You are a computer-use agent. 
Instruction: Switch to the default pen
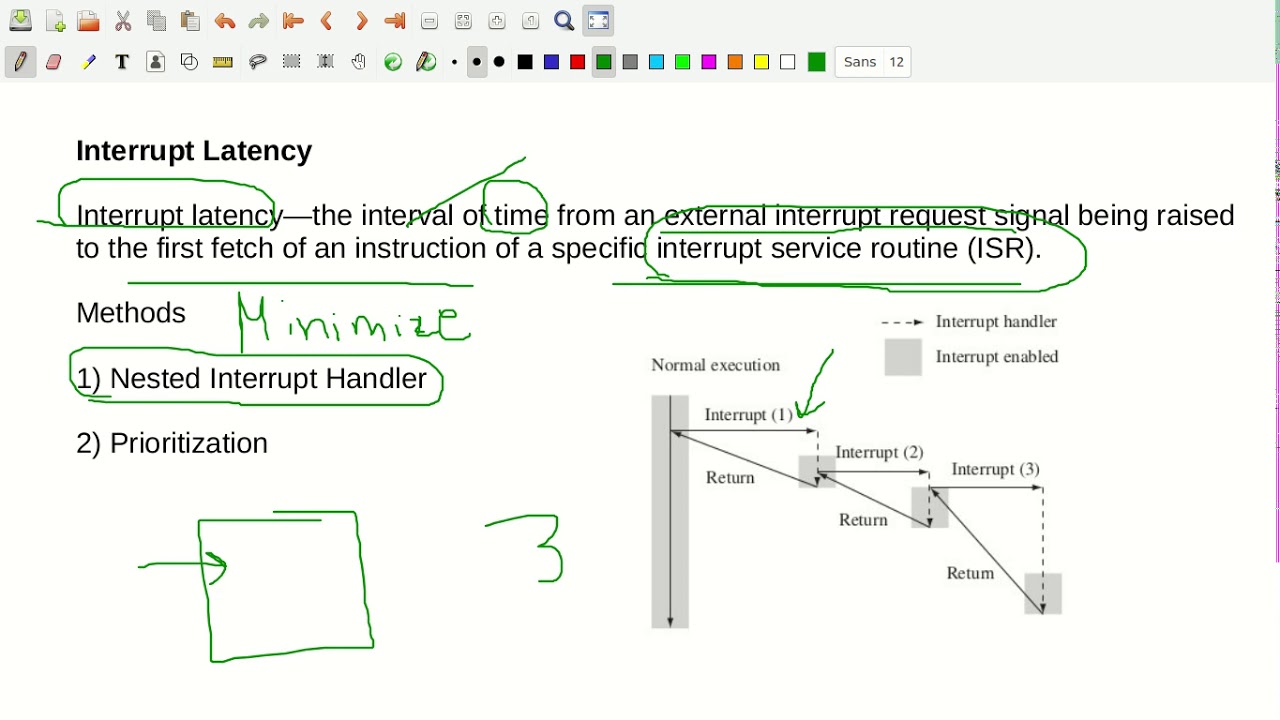[x=427, y=62]
